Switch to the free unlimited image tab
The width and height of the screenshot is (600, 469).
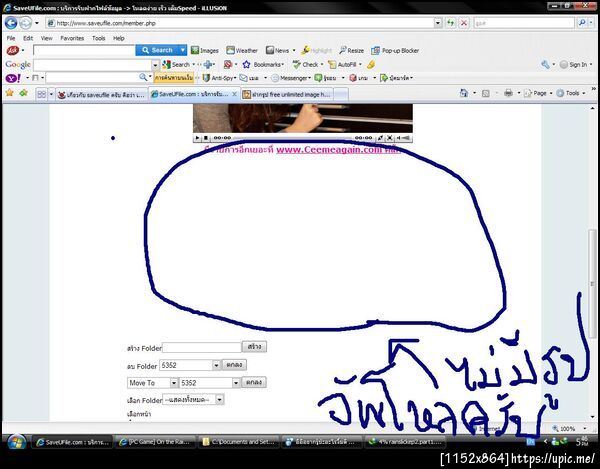(287, 94)
